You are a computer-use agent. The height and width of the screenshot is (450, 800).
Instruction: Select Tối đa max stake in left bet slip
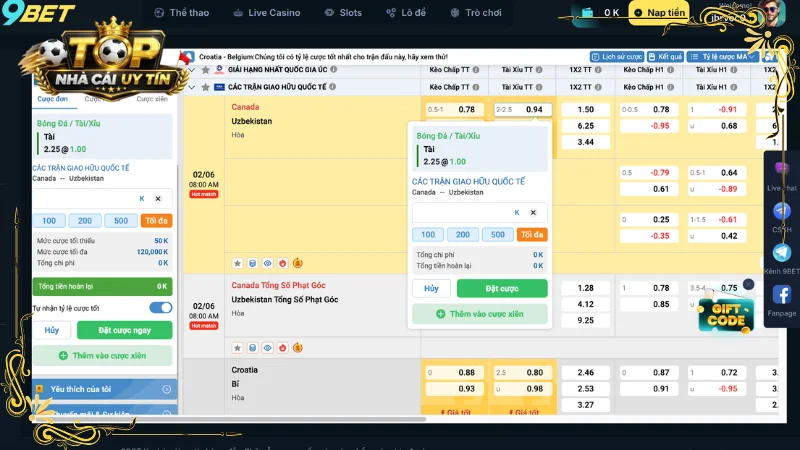[156, 221]
